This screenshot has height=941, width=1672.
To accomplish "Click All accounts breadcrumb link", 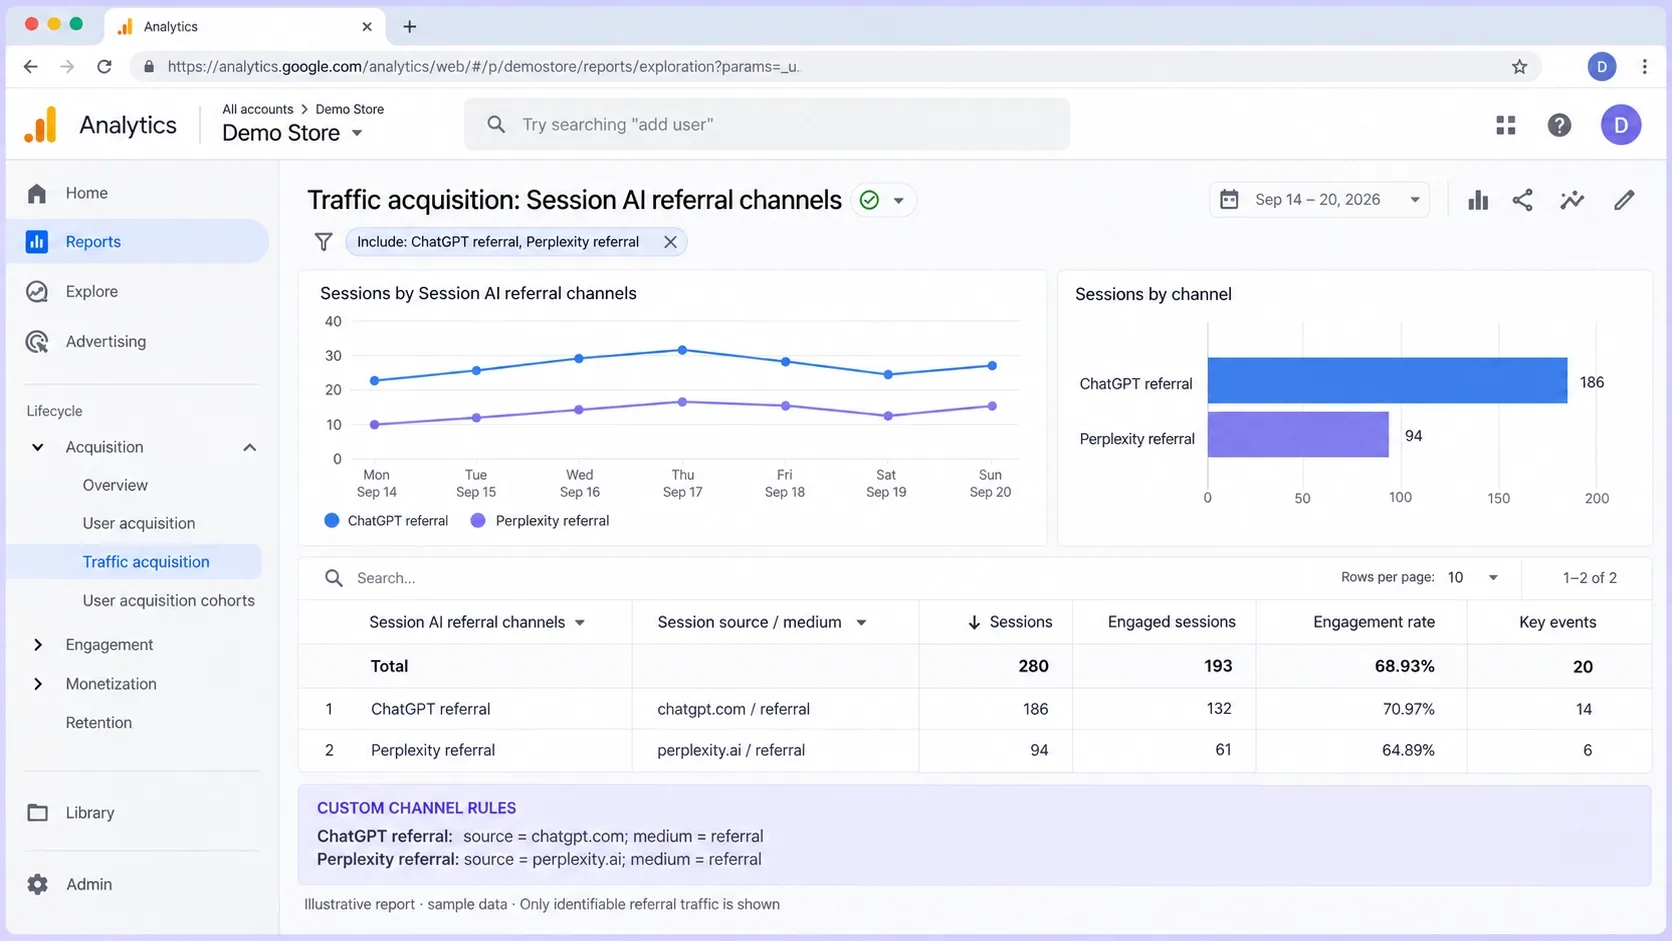I will (x=258, y=109).
